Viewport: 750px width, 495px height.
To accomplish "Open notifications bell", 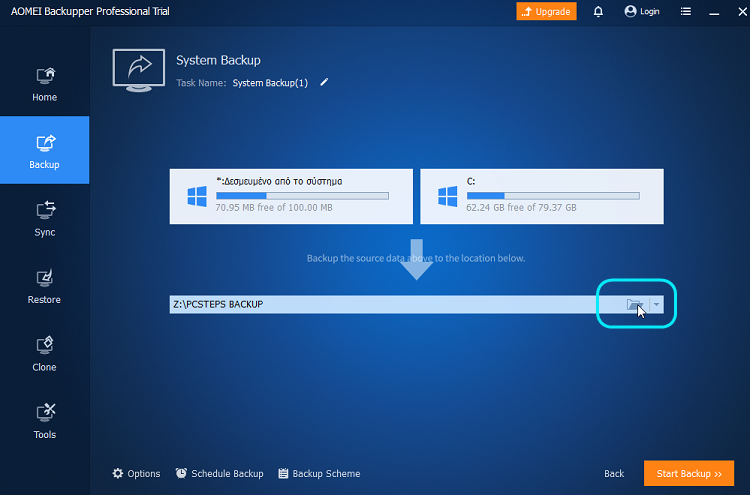I will (x=598, y=11).
